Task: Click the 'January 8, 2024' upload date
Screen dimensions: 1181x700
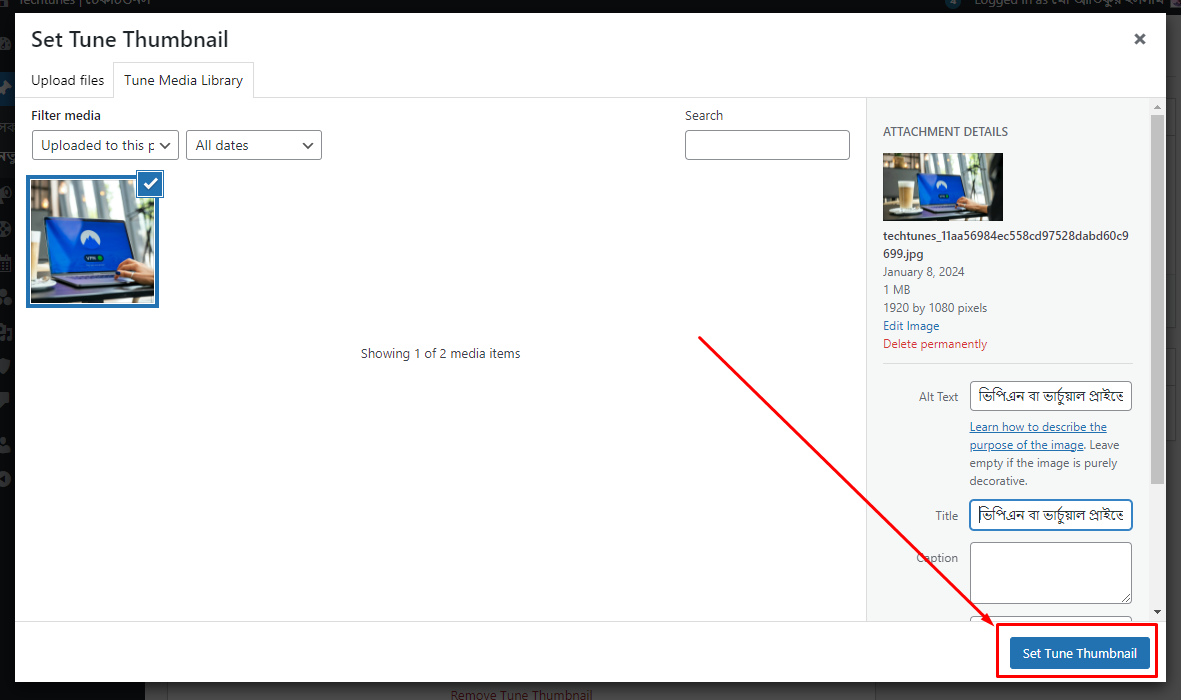Action: click(923, 272)
